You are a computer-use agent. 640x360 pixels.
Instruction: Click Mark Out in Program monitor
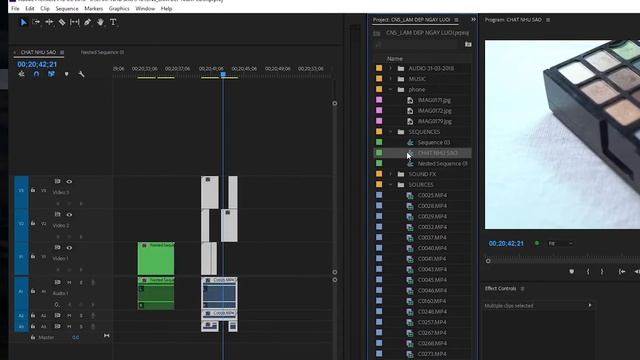point(602,271)
